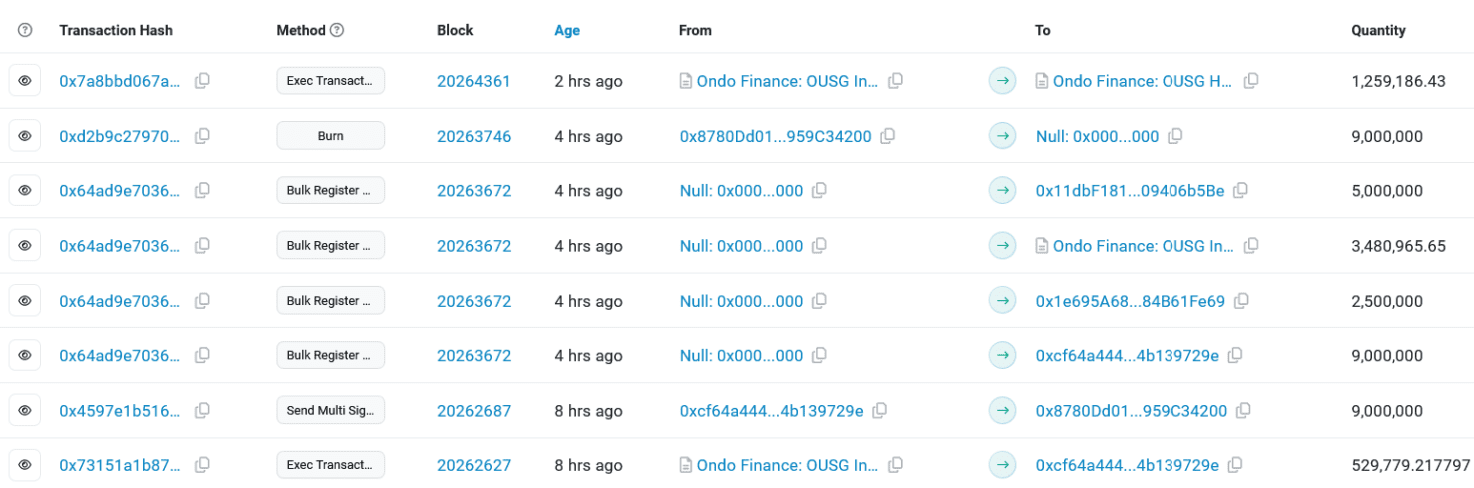Open transaction 0xd2b9c27970 details
The height and width of the screenshot is (488, 1474).
[x=120, y=136]
